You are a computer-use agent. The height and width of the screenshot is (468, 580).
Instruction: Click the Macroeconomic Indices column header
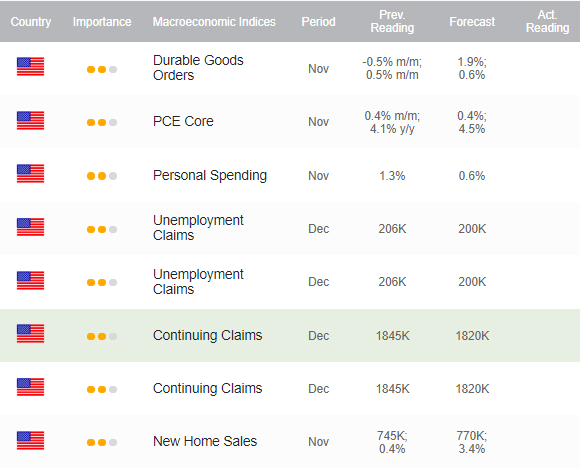tap(214, 22)
